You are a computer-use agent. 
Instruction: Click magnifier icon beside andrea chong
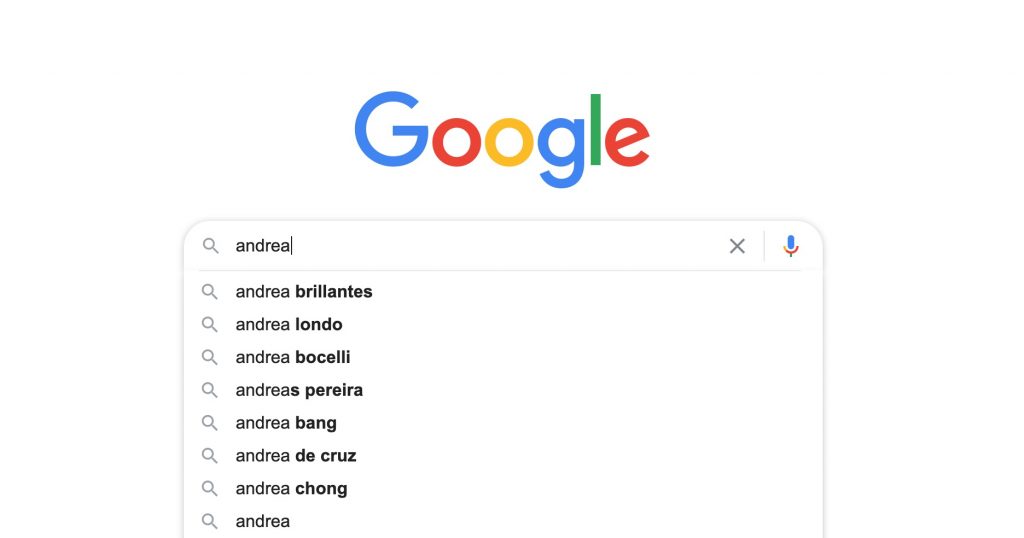point(210,488)
